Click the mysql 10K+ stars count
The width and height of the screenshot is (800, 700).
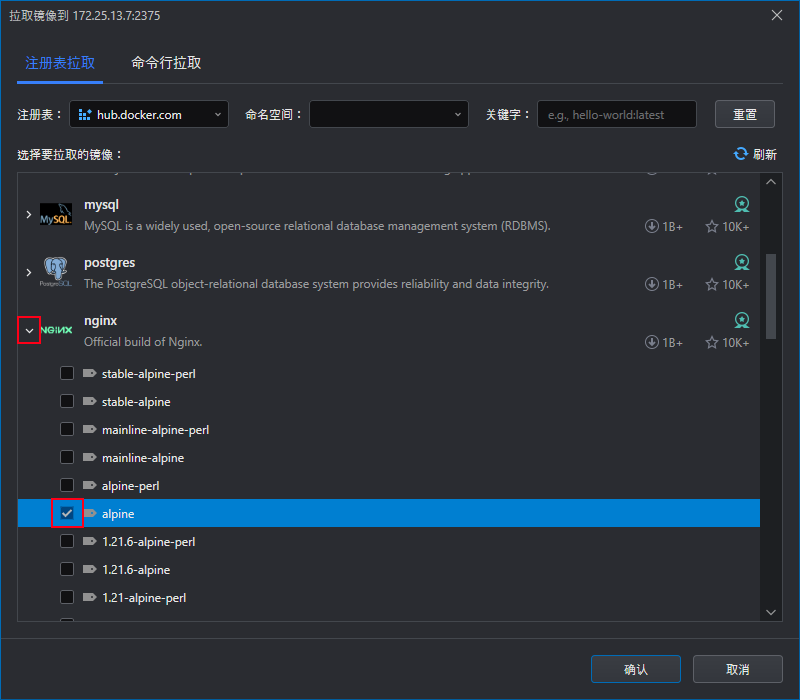click(736, 227)
